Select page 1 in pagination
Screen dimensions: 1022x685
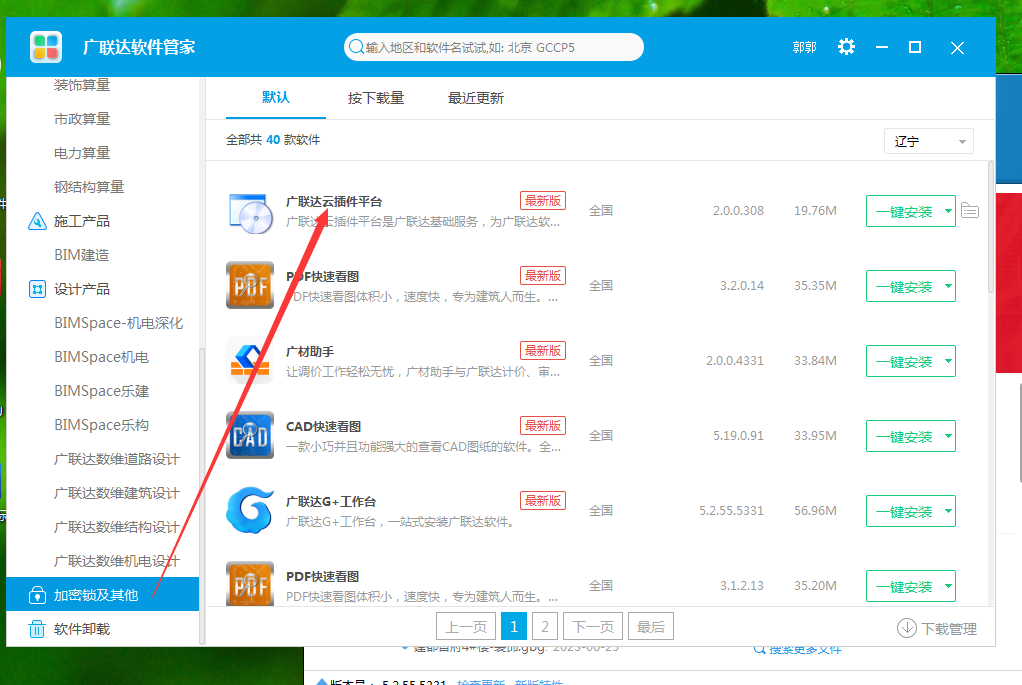pos(514,626)
